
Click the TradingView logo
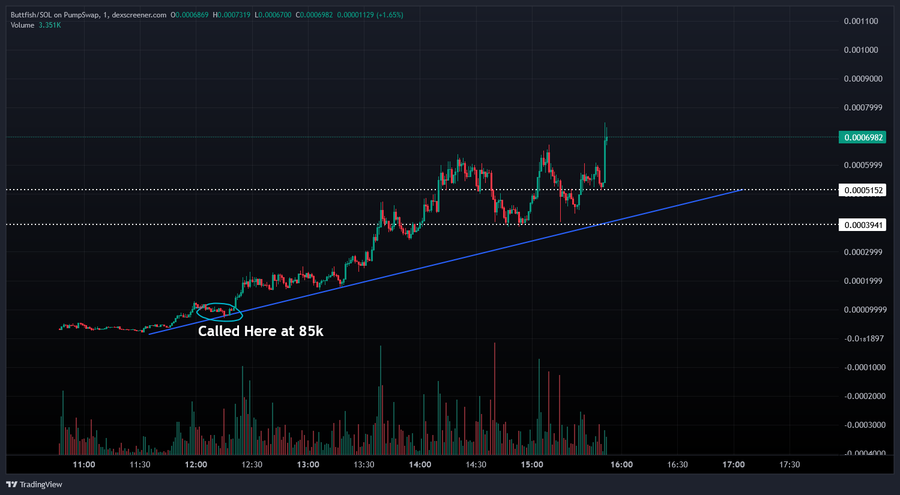[x=34, y=485]
